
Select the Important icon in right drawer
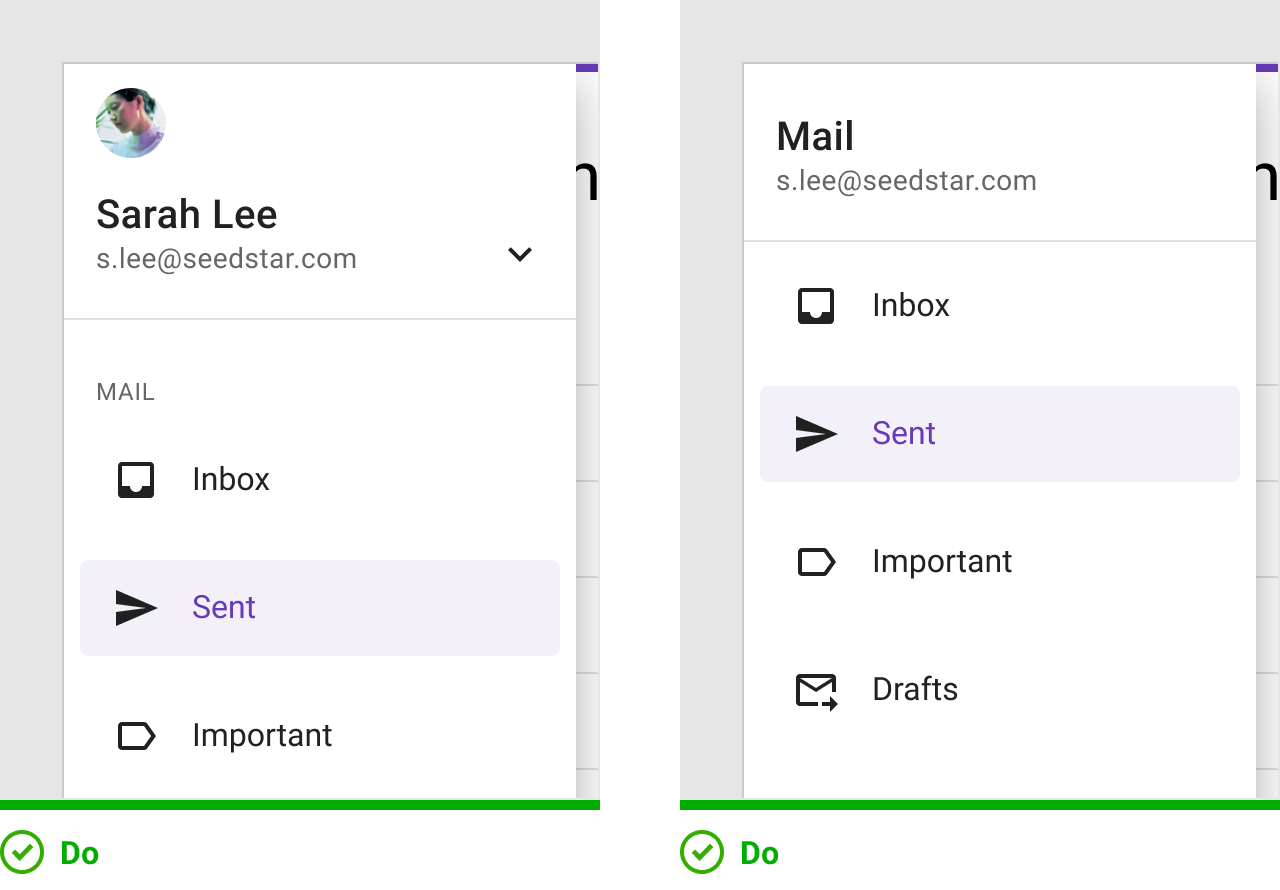click(x=816, y=561)
